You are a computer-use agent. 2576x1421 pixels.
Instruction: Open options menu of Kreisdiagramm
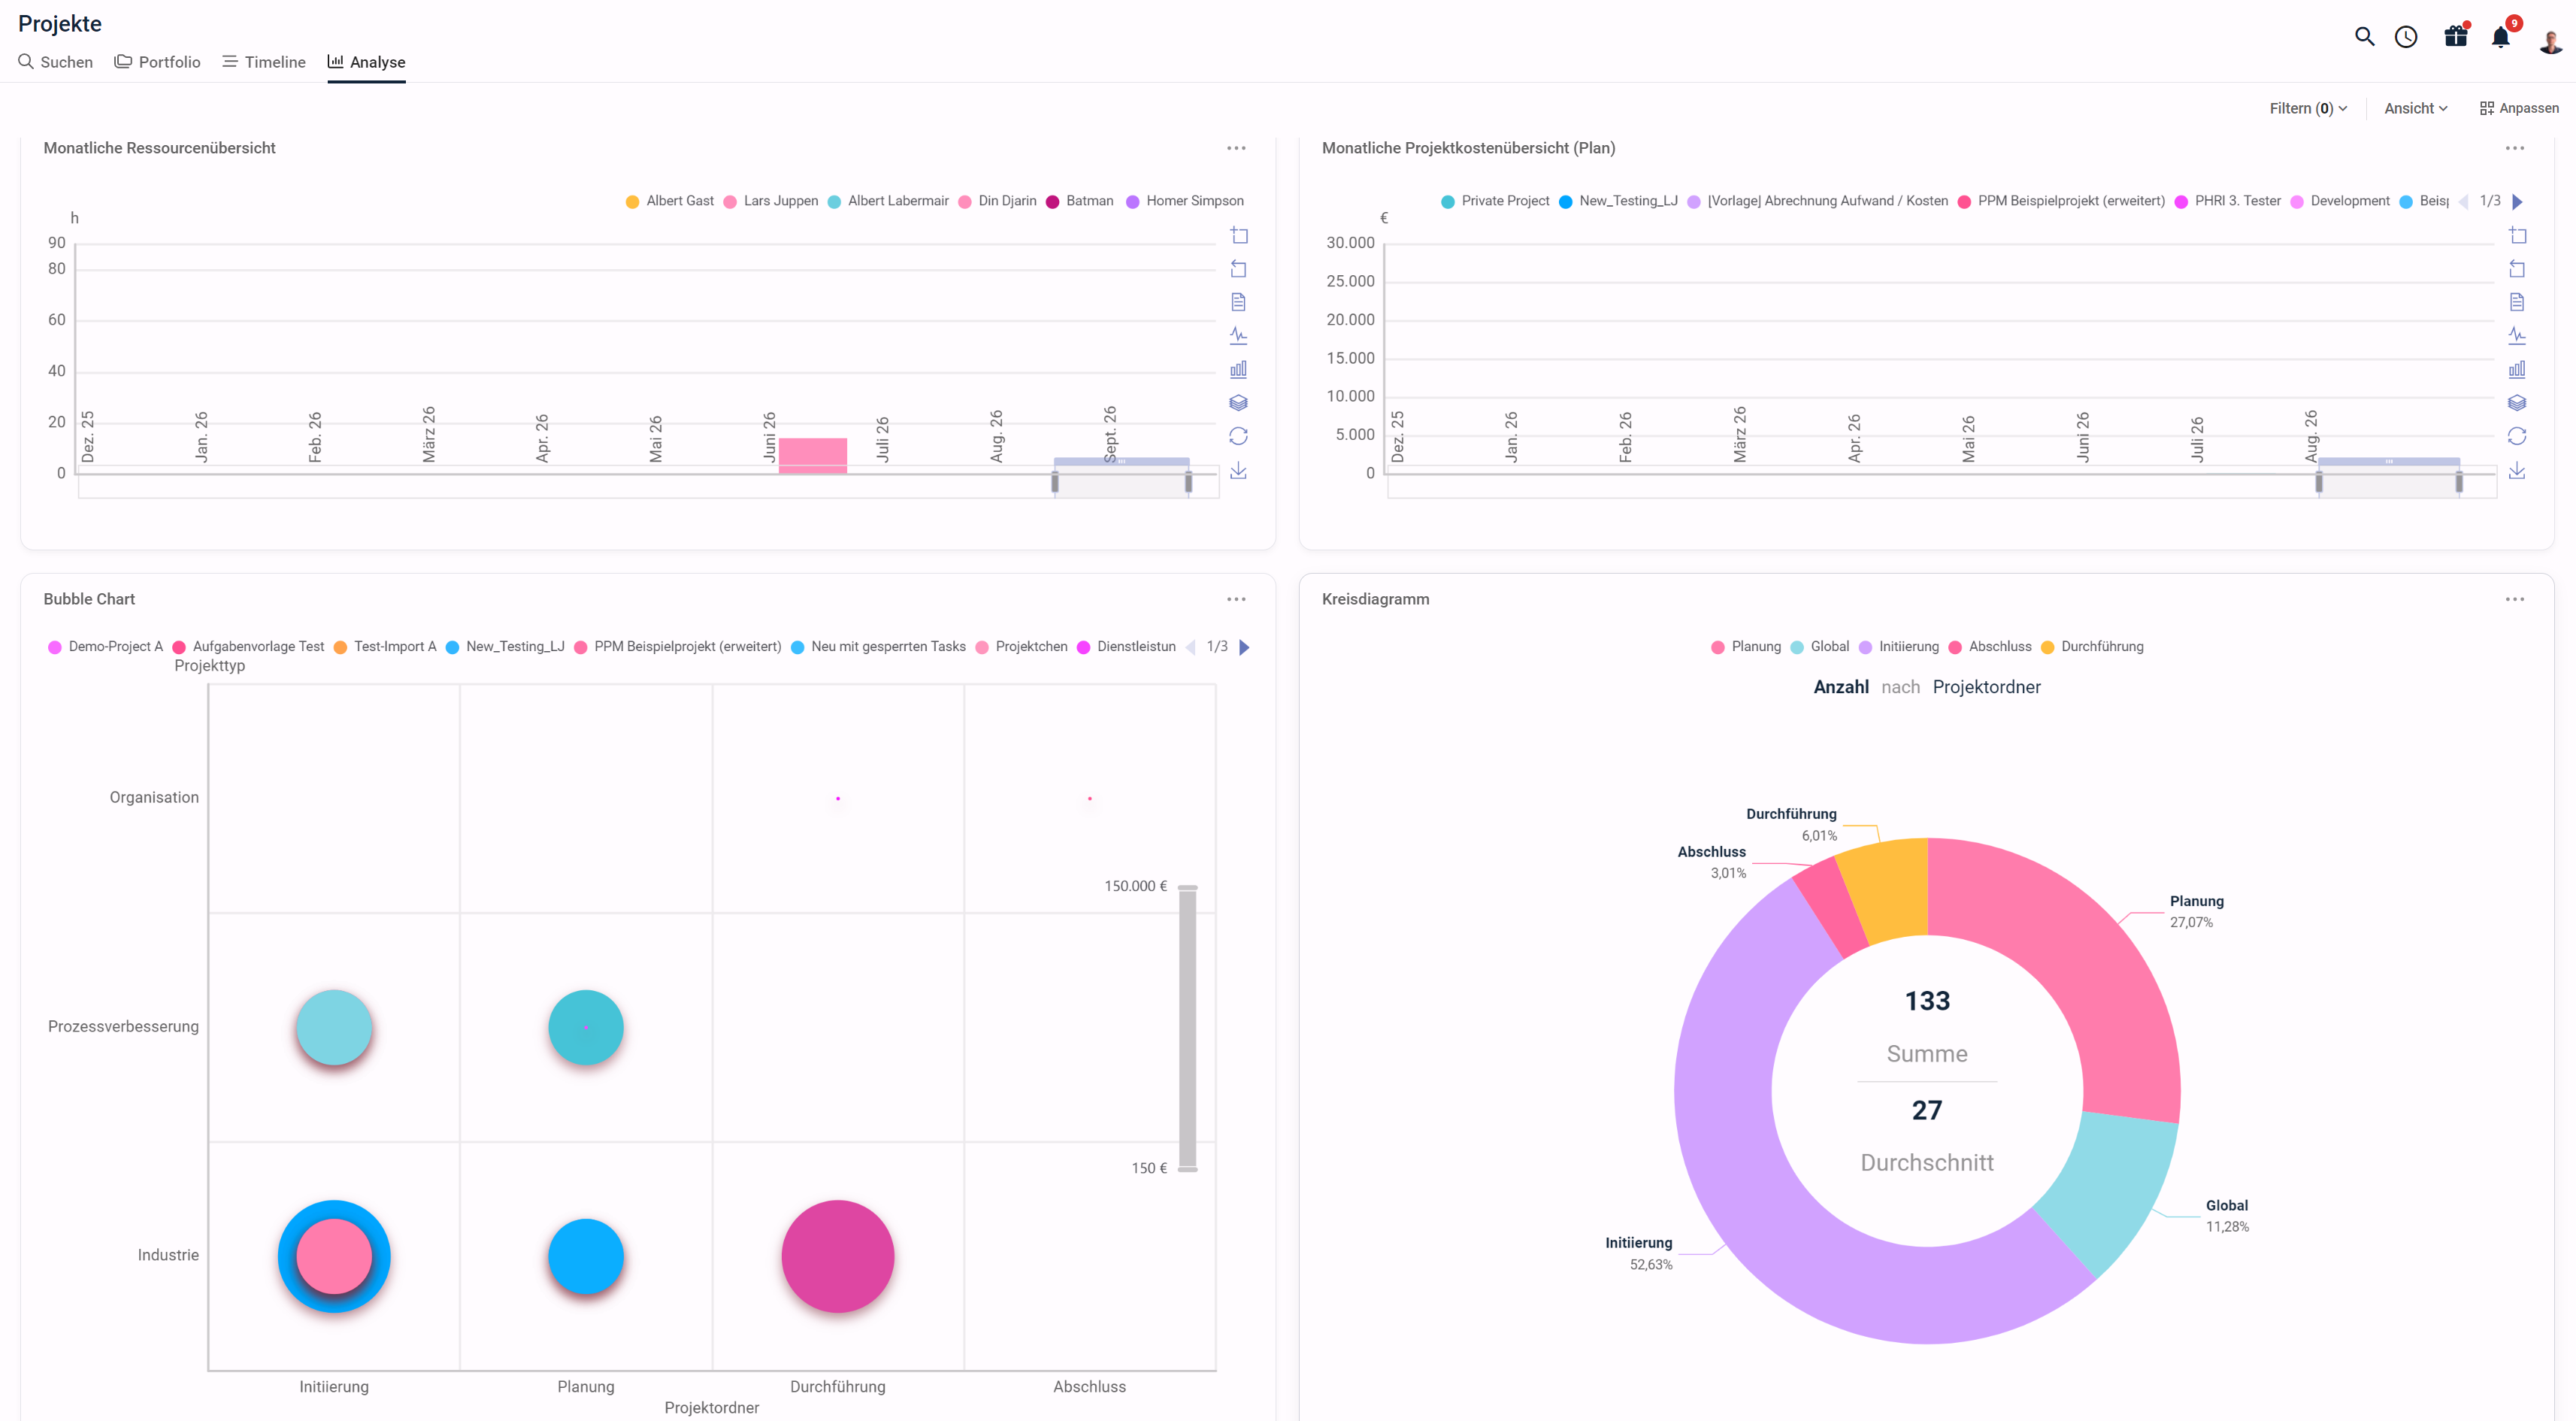coord(2515,599)
